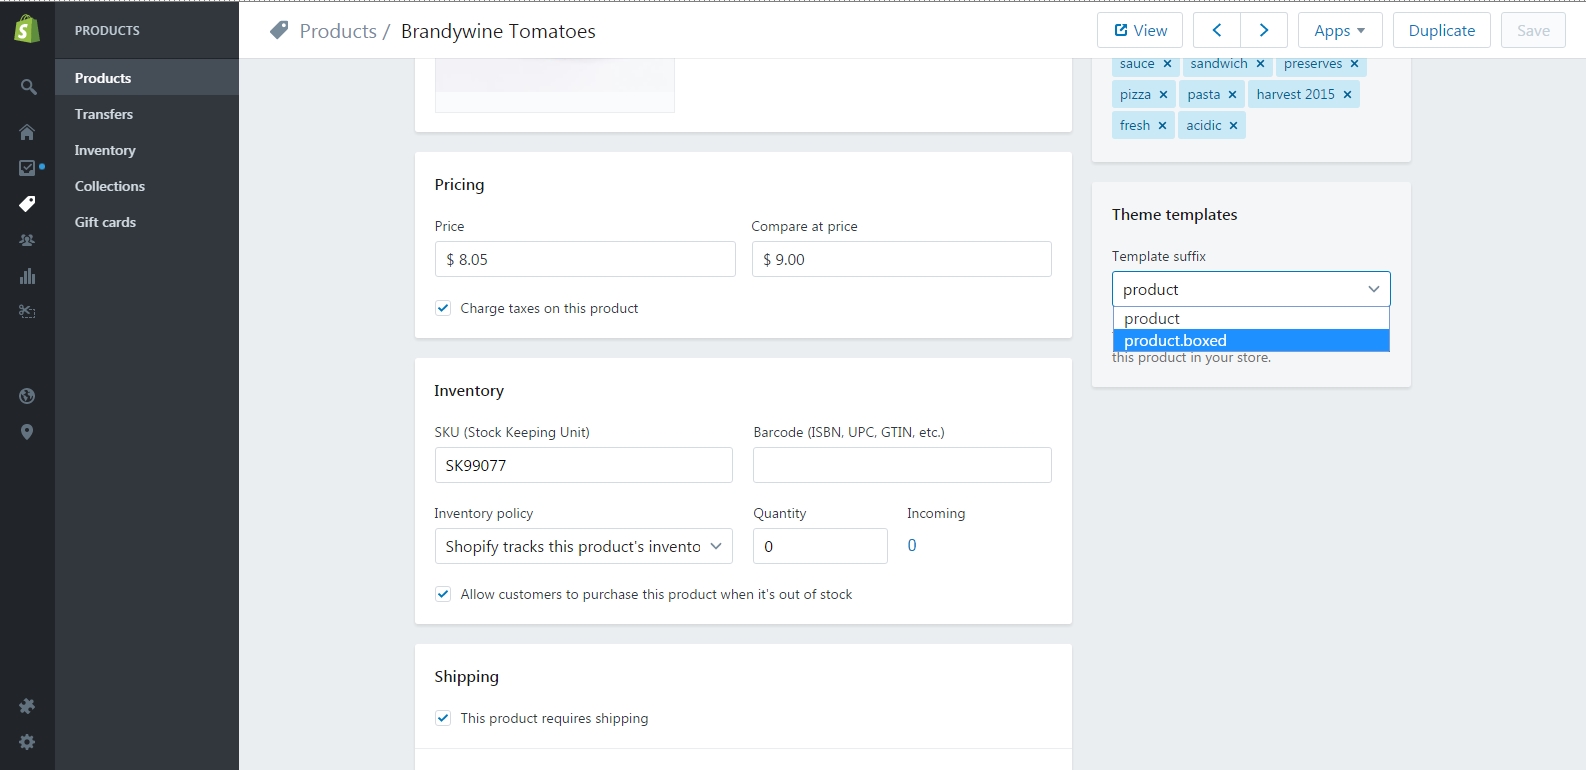The width and height of the screenshot is (1586, 770).
Task: Uncheck This product requires shipping
Action: [443, 718]
